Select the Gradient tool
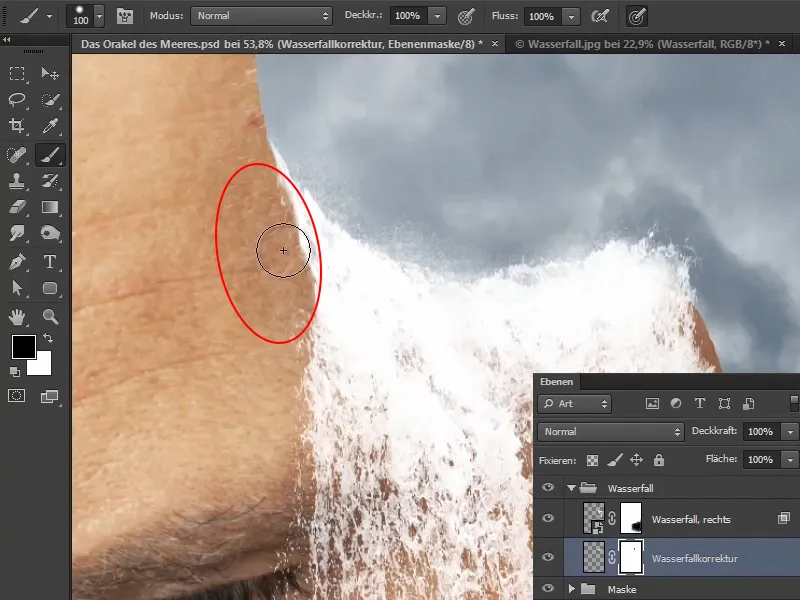The image size is (800, 600). point(50,207)
